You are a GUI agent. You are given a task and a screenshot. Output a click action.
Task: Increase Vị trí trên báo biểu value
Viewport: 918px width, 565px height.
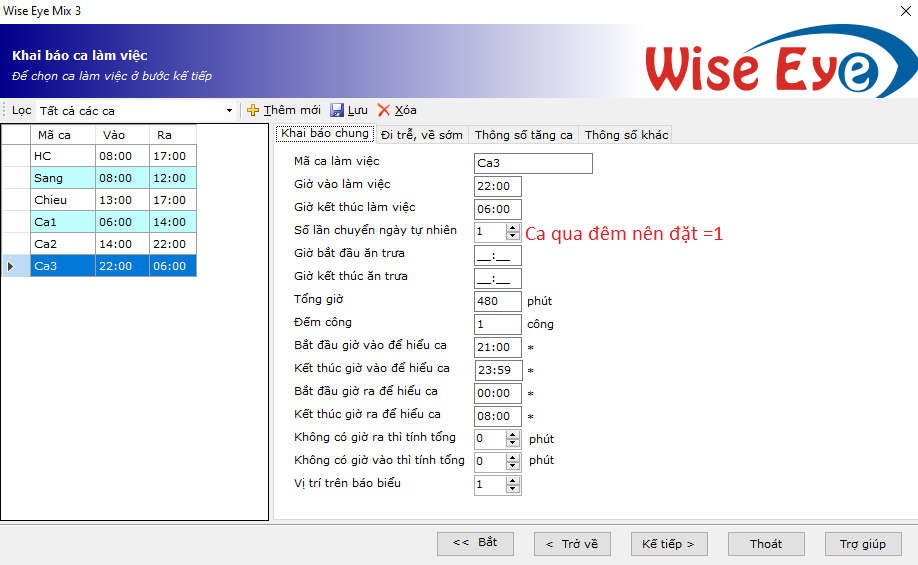click(x=513, y=481)
